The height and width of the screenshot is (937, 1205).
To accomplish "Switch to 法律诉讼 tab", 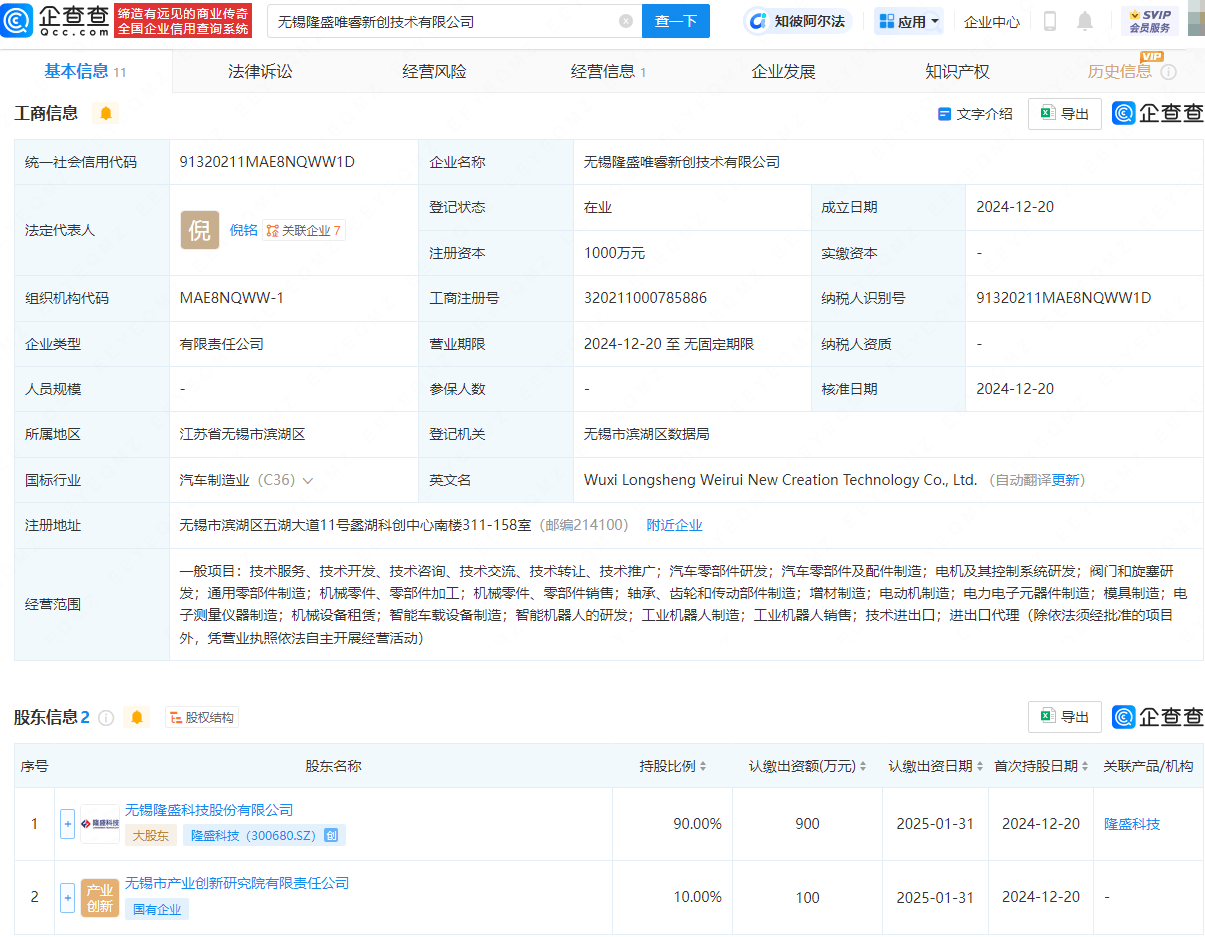I will 260,72.
